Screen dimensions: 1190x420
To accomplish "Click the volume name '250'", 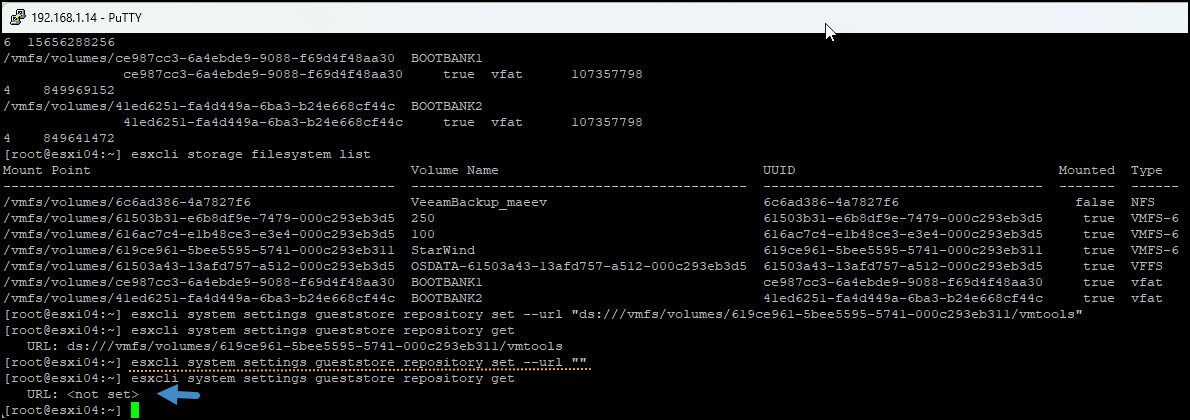I will pos(423,218).
